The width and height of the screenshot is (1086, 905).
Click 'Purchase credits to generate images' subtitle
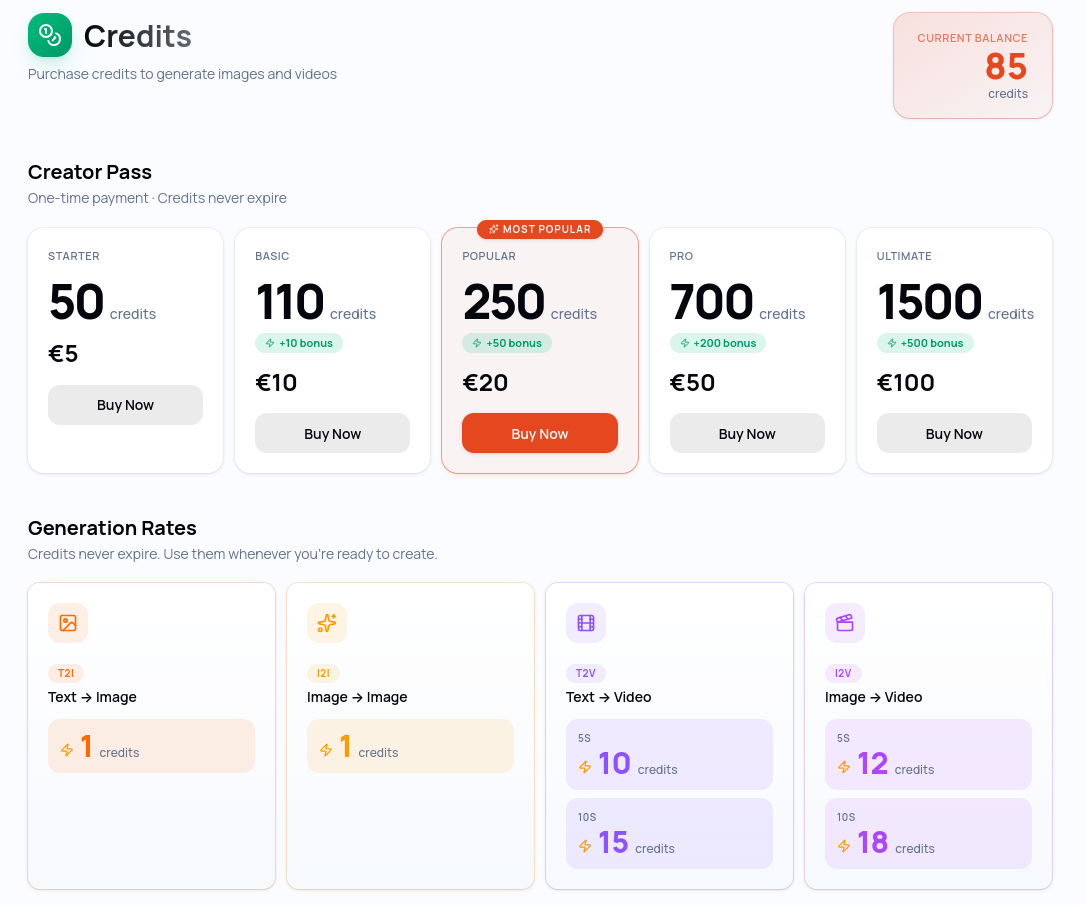(182, 74)
